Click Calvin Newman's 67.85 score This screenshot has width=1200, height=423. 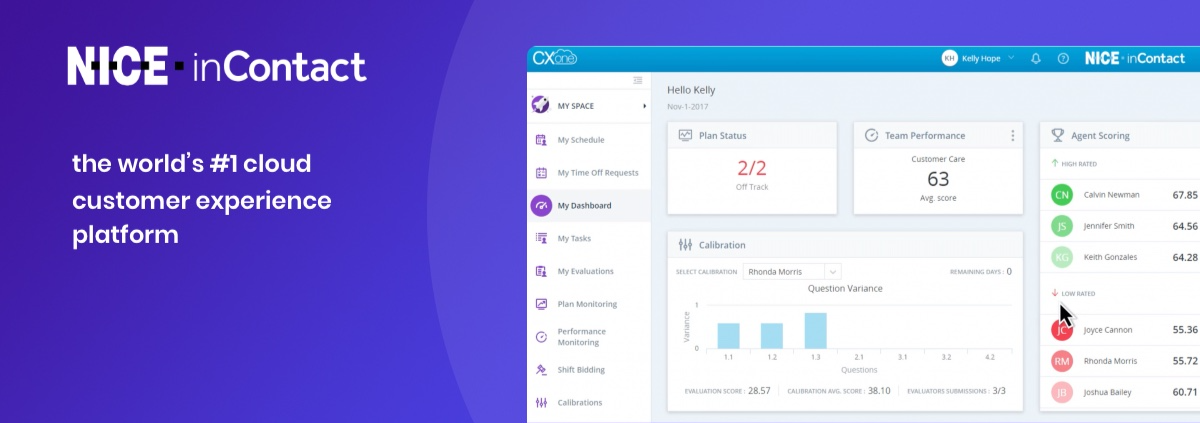pyautogui.click(x=1185, y=195)
